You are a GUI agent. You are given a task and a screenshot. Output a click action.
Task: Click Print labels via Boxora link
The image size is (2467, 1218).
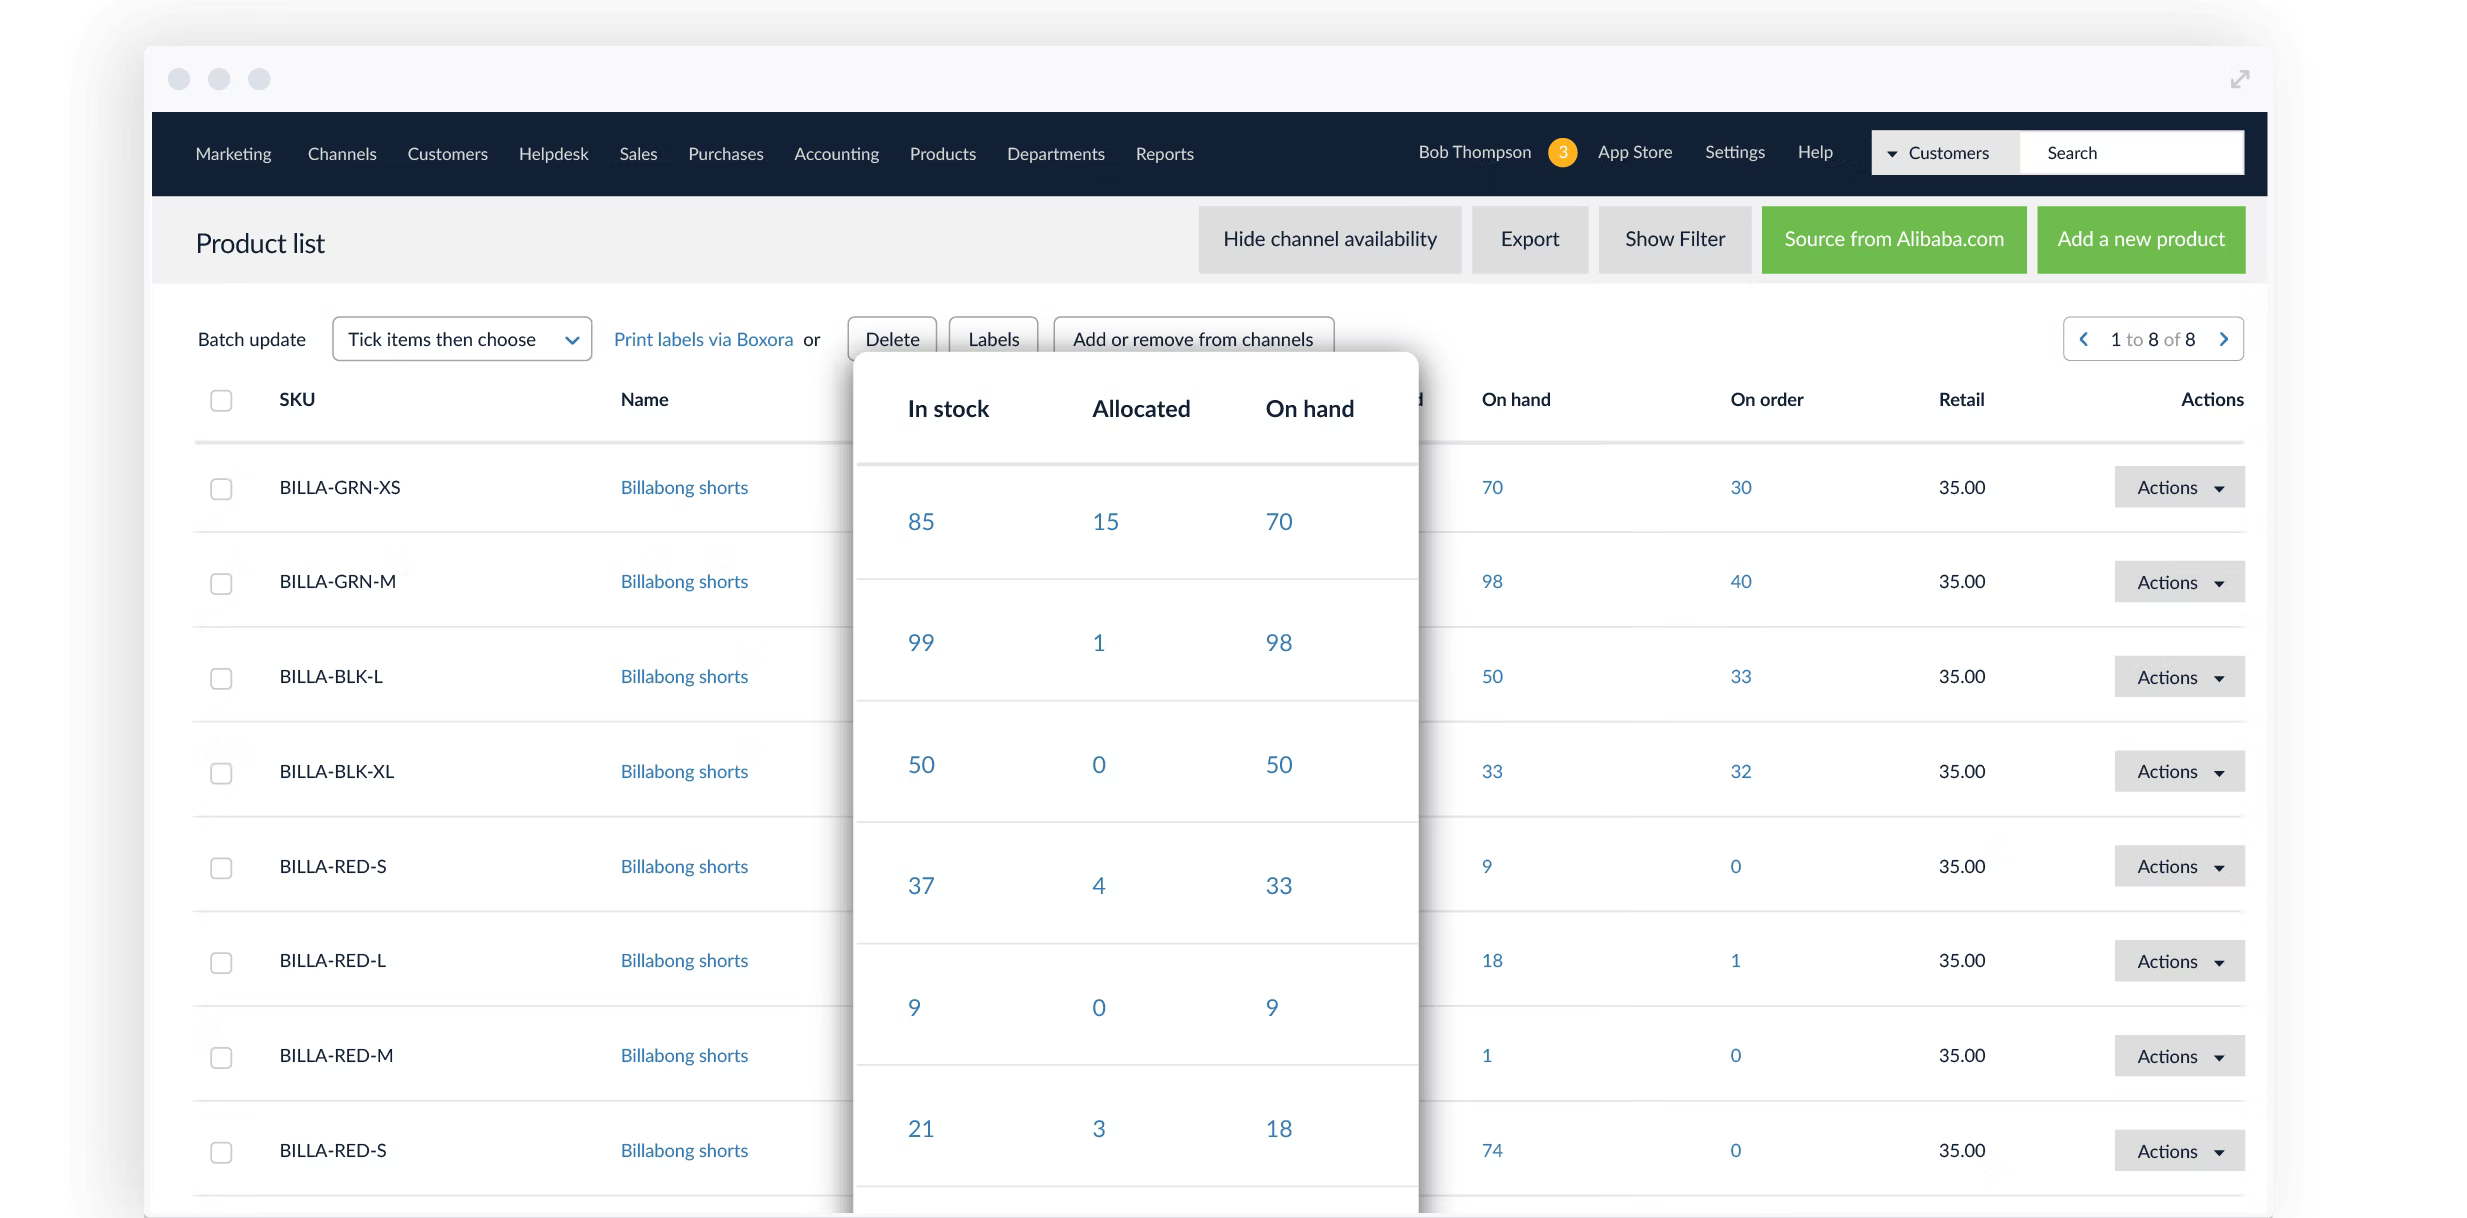(703, 339)
